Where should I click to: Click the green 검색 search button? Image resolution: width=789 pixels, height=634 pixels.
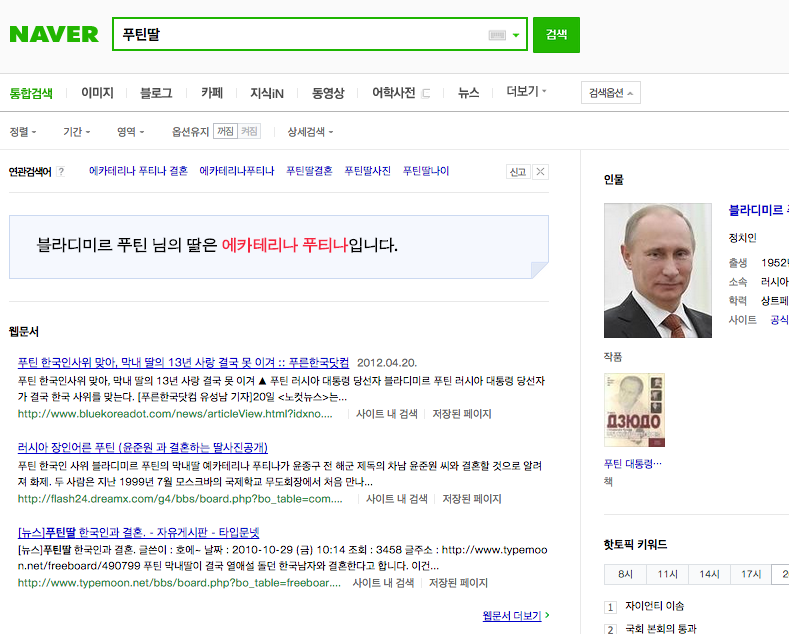pyautogui.click(x=556, y=35)
